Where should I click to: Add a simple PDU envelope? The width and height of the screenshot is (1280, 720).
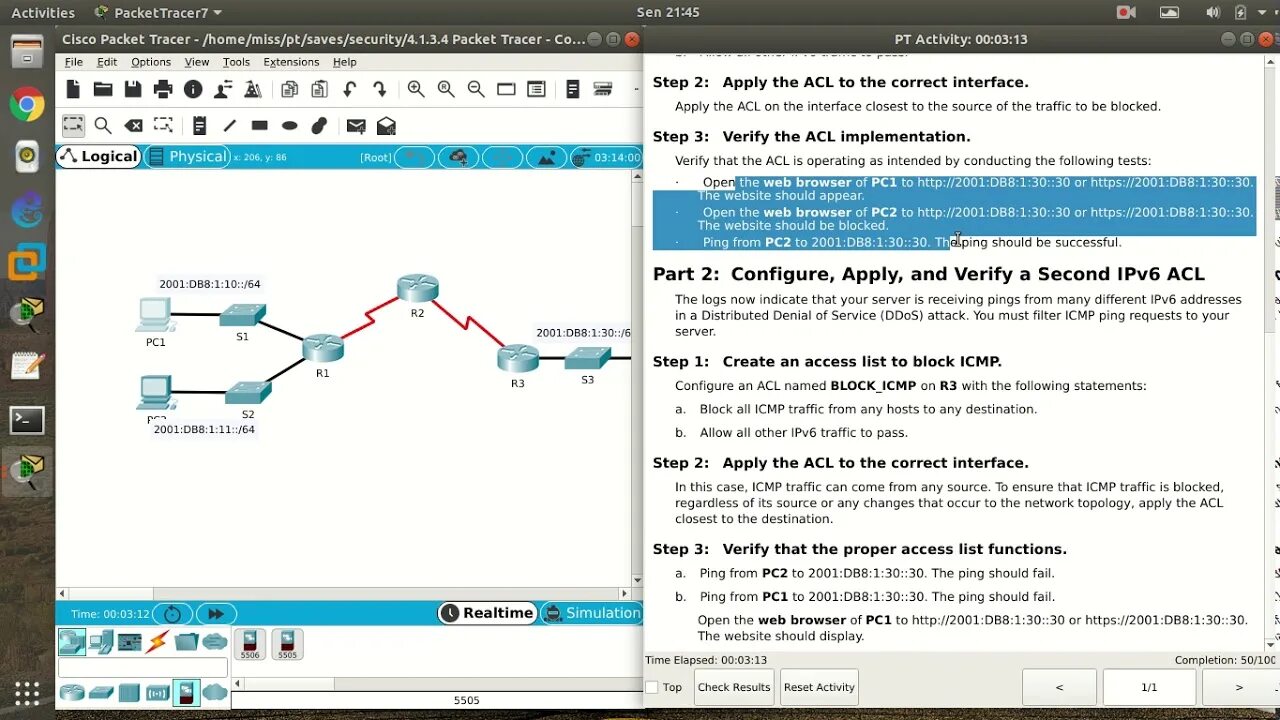click(356, 126)
